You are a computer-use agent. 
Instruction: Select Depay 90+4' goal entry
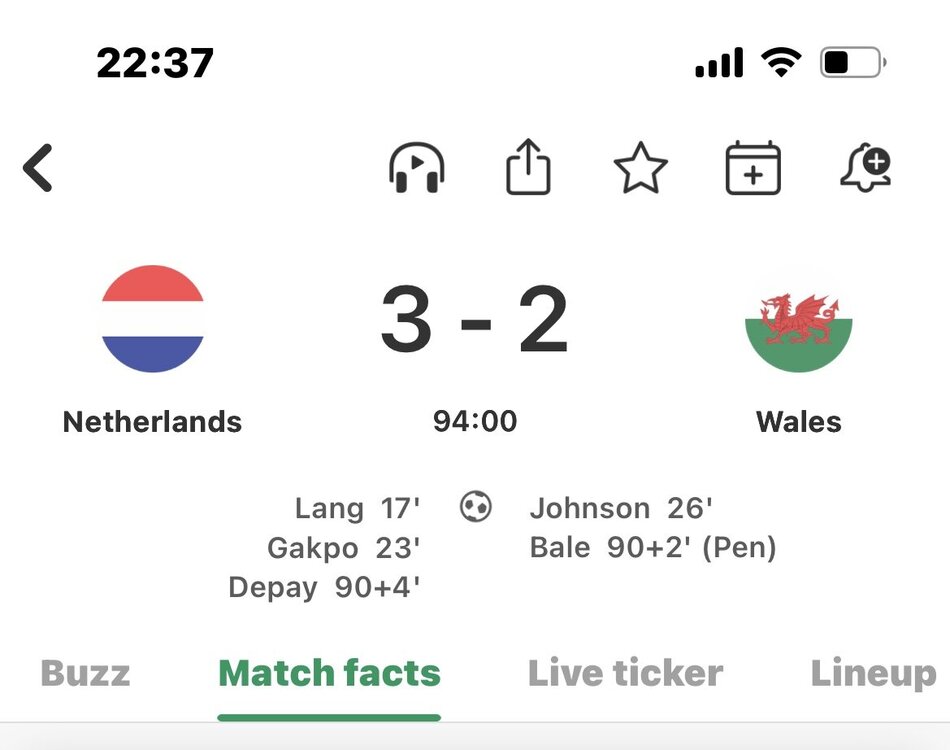pos(324,587)
